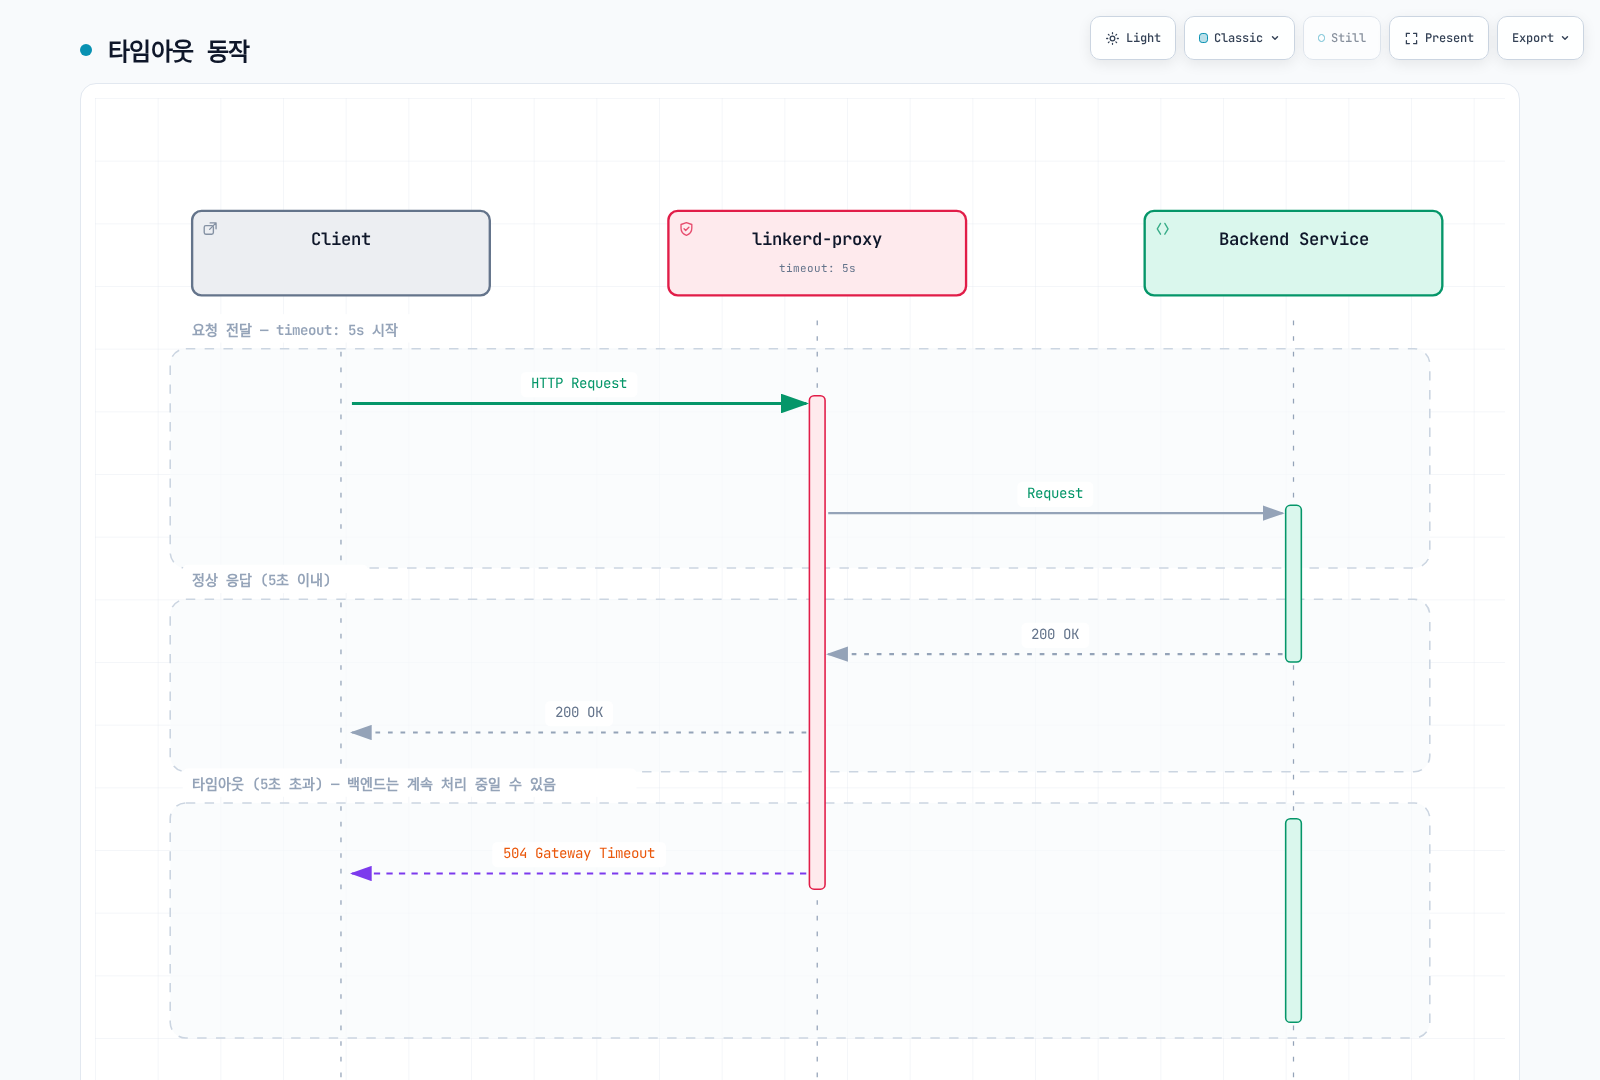The height and width of the screenshot is (1080, 1600).
Task: Click the blue dot before 타임아웃 동작 title
Action: pos(86,50)
